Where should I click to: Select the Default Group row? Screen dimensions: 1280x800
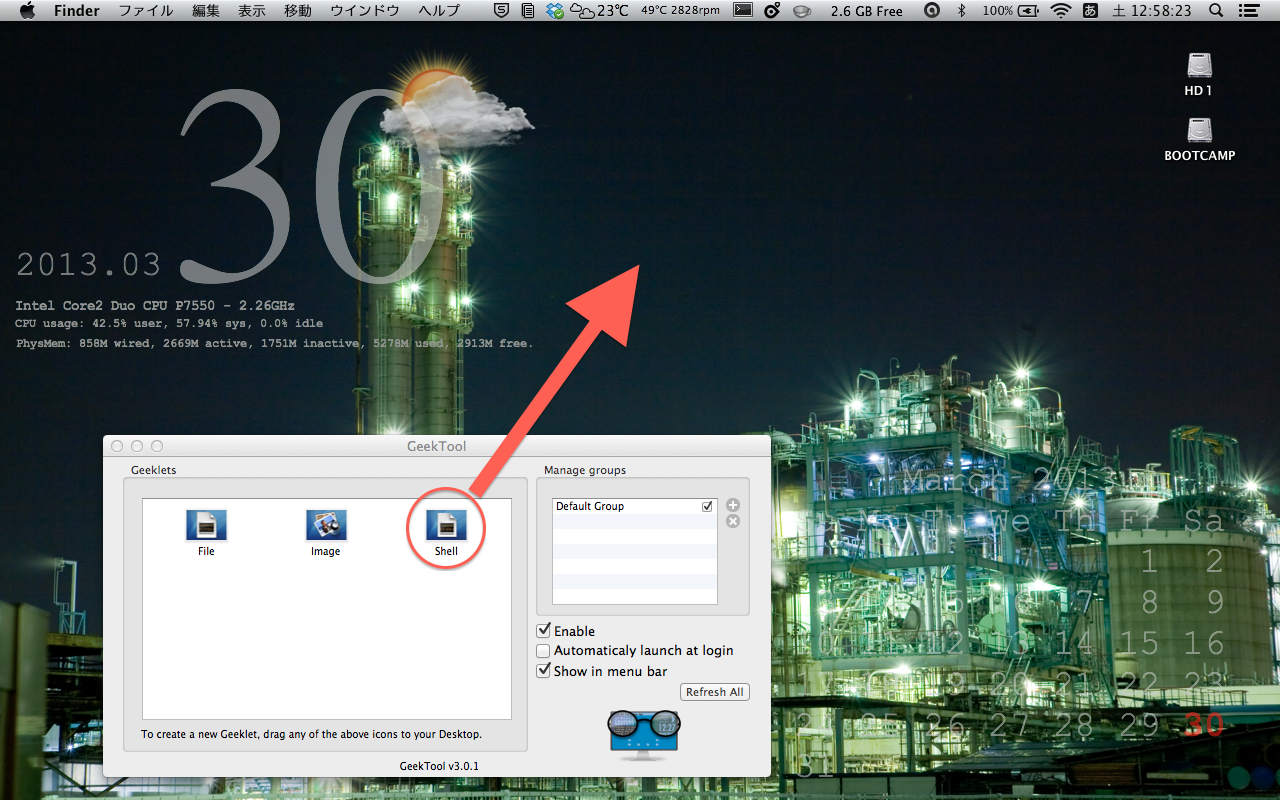635,506
